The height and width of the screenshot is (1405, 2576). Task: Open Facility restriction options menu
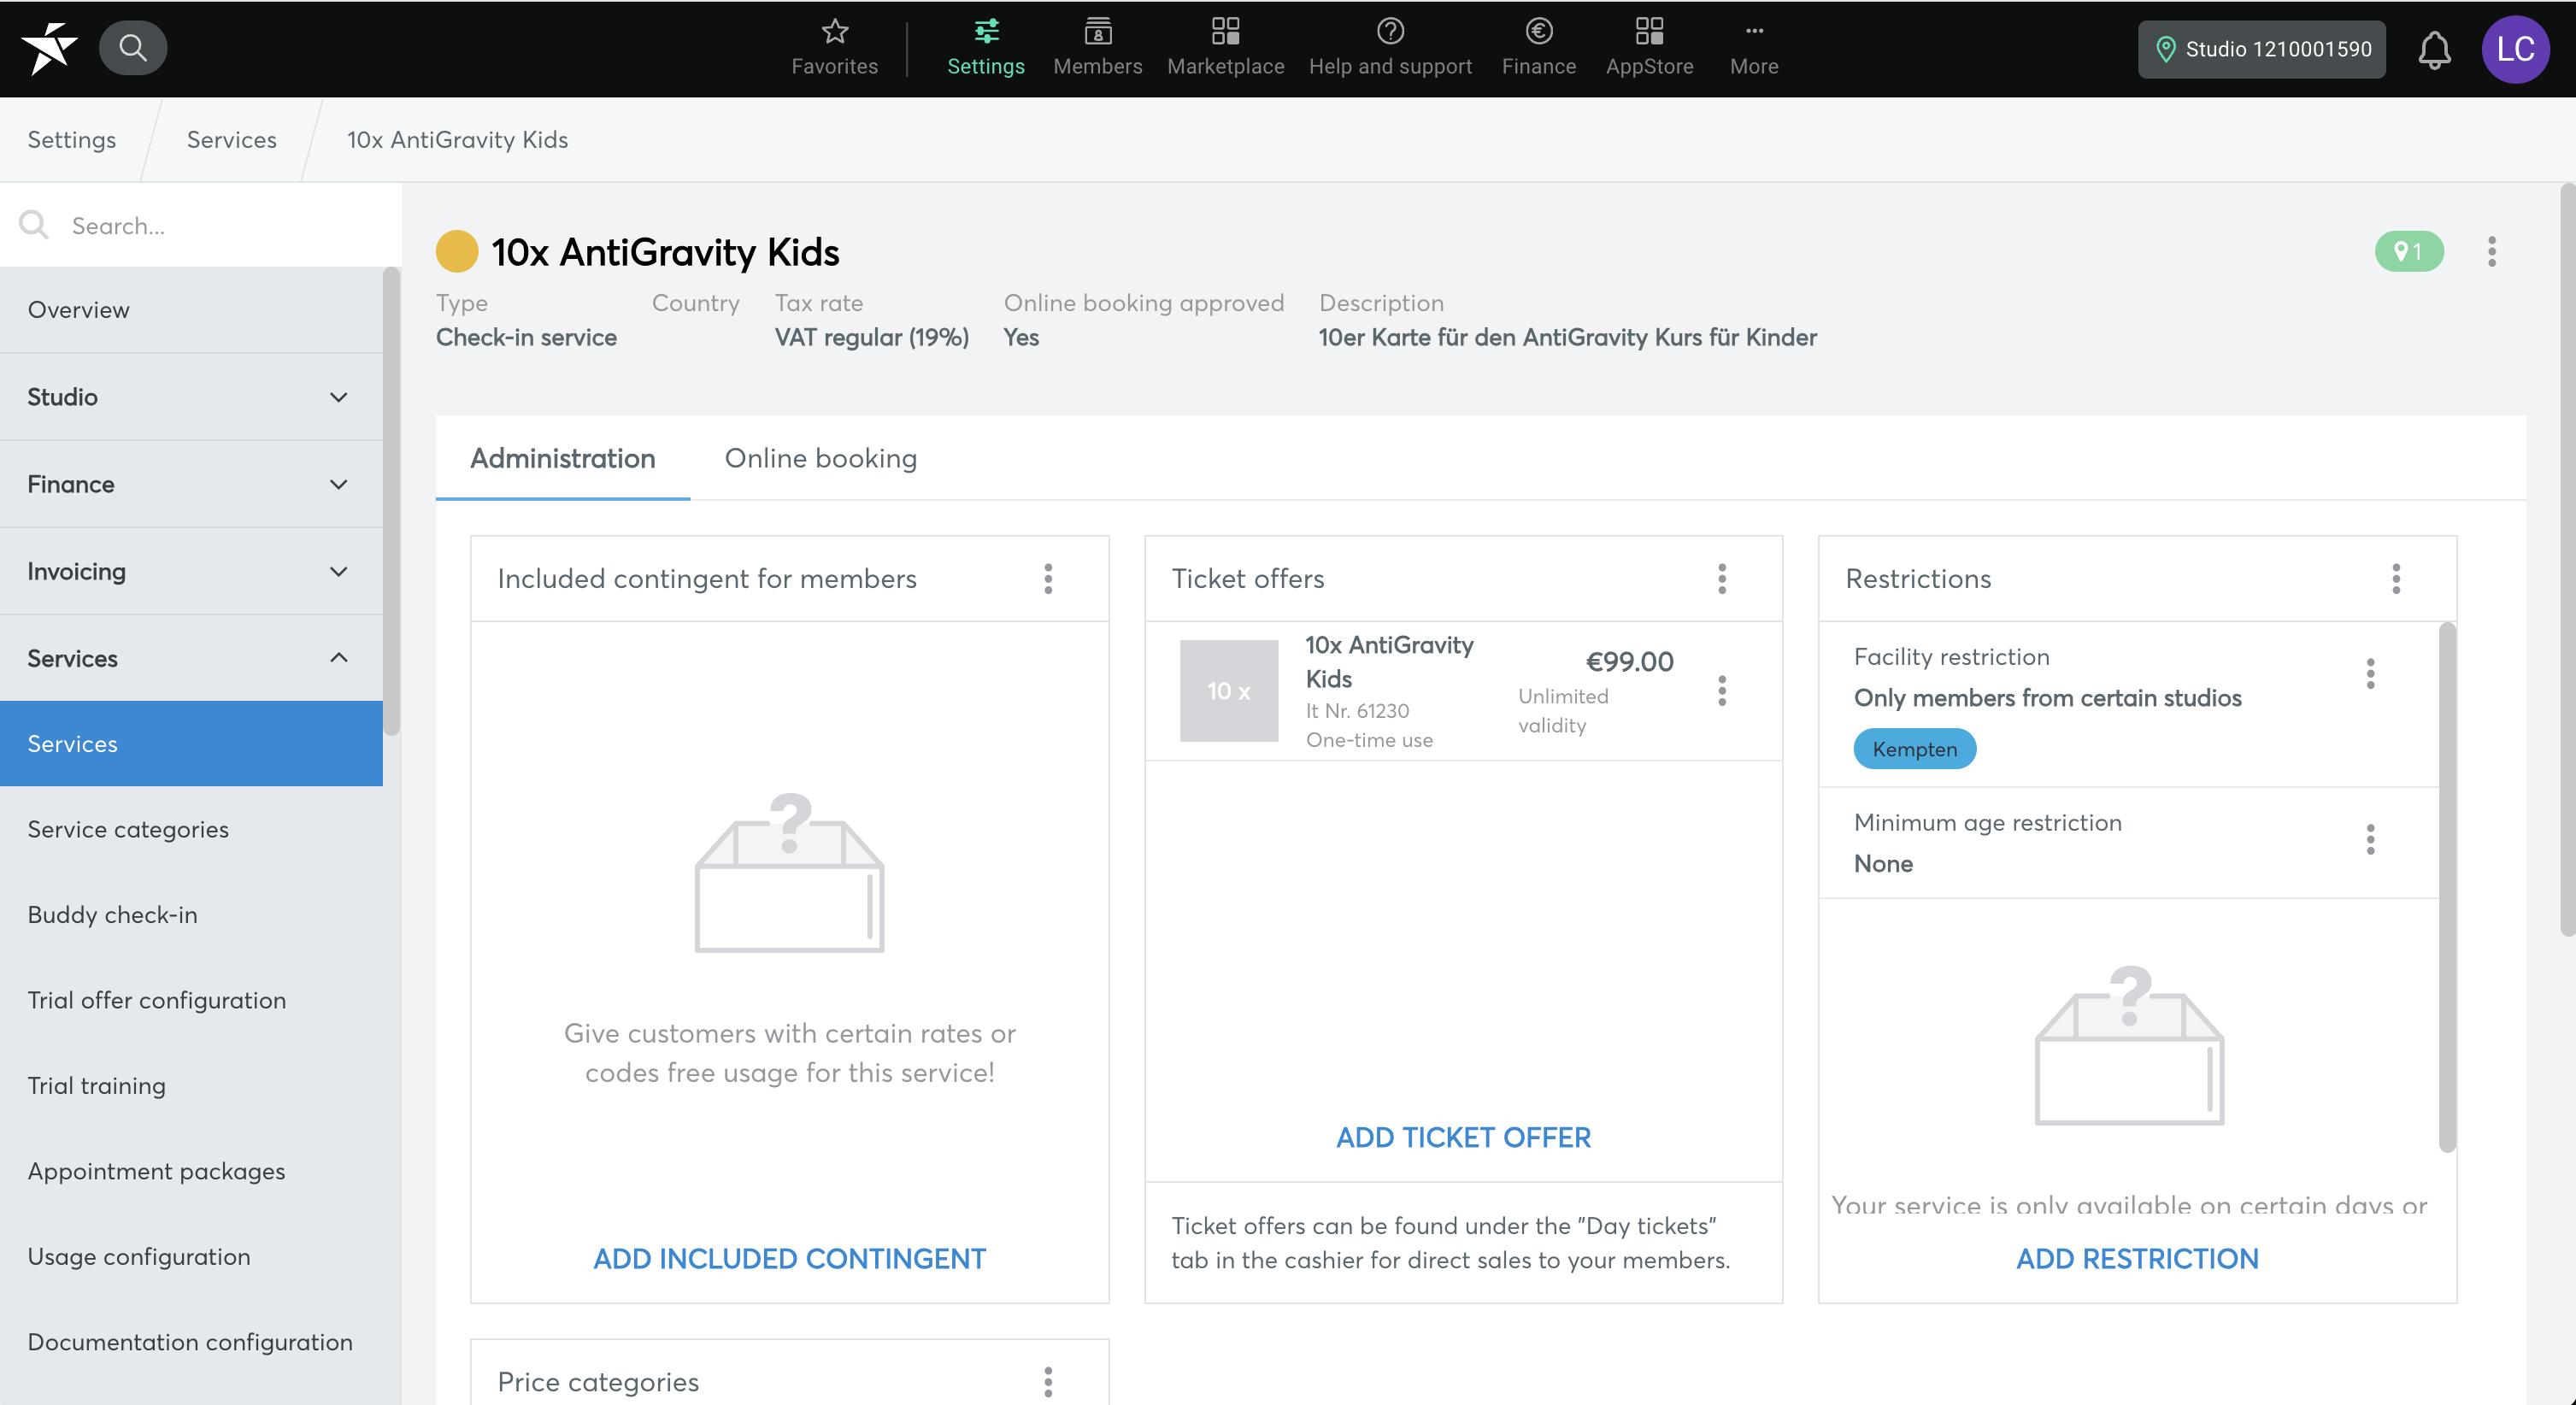2369,673
